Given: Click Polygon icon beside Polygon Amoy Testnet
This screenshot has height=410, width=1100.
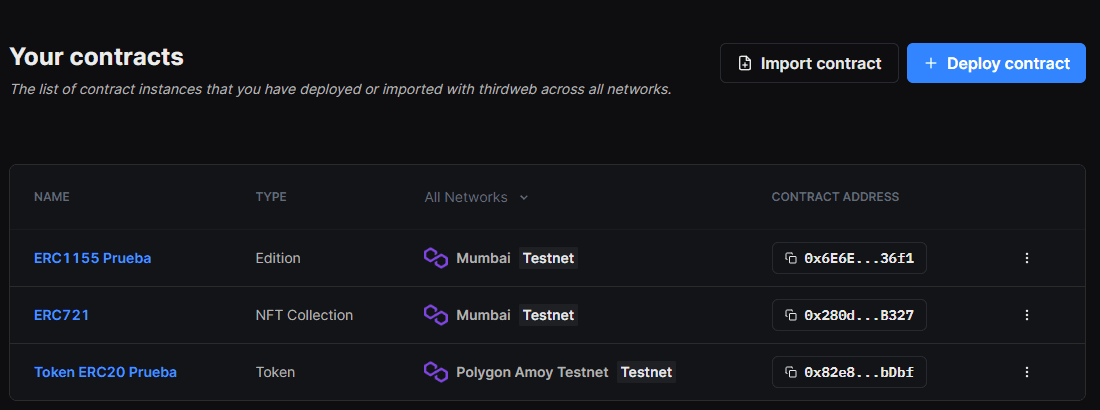Looking at the screenshot, I should pos(436,372).
